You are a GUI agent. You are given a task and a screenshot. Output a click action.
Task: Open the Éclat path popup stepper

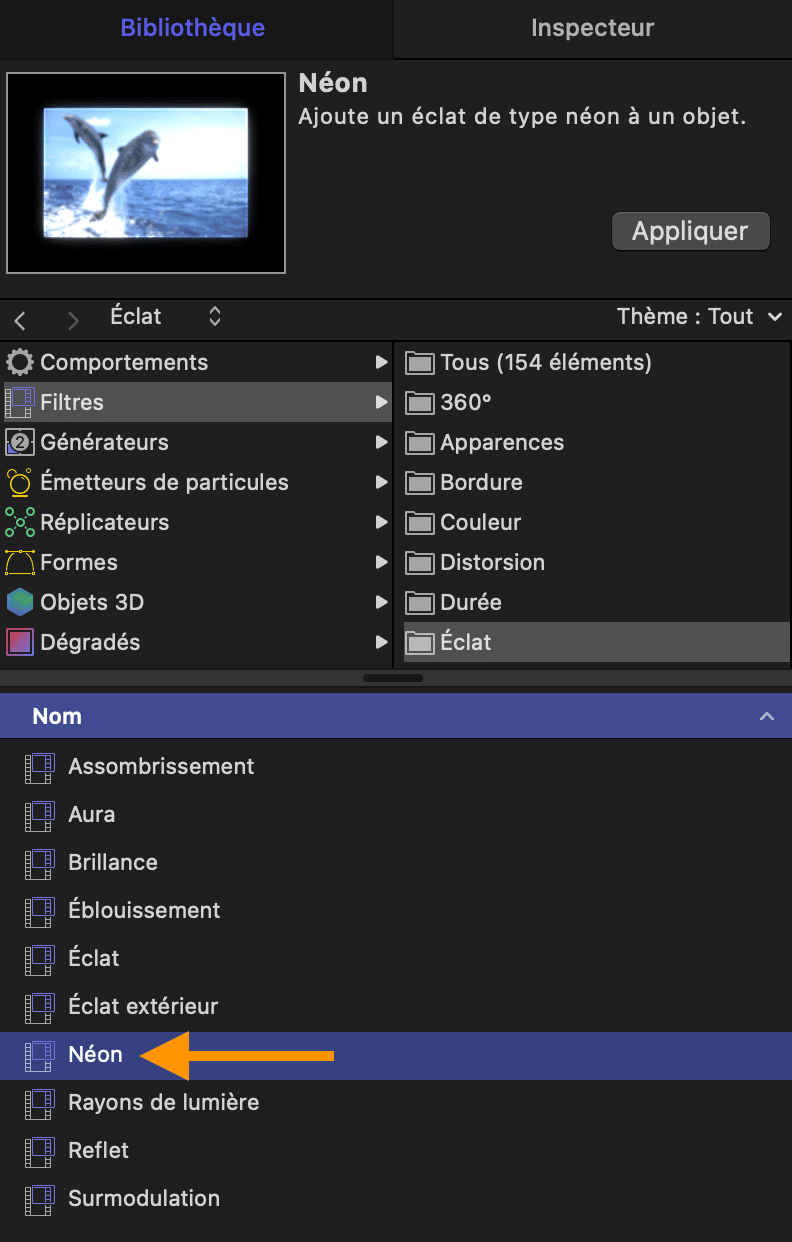pyautogui.click(x=215, y=317)
